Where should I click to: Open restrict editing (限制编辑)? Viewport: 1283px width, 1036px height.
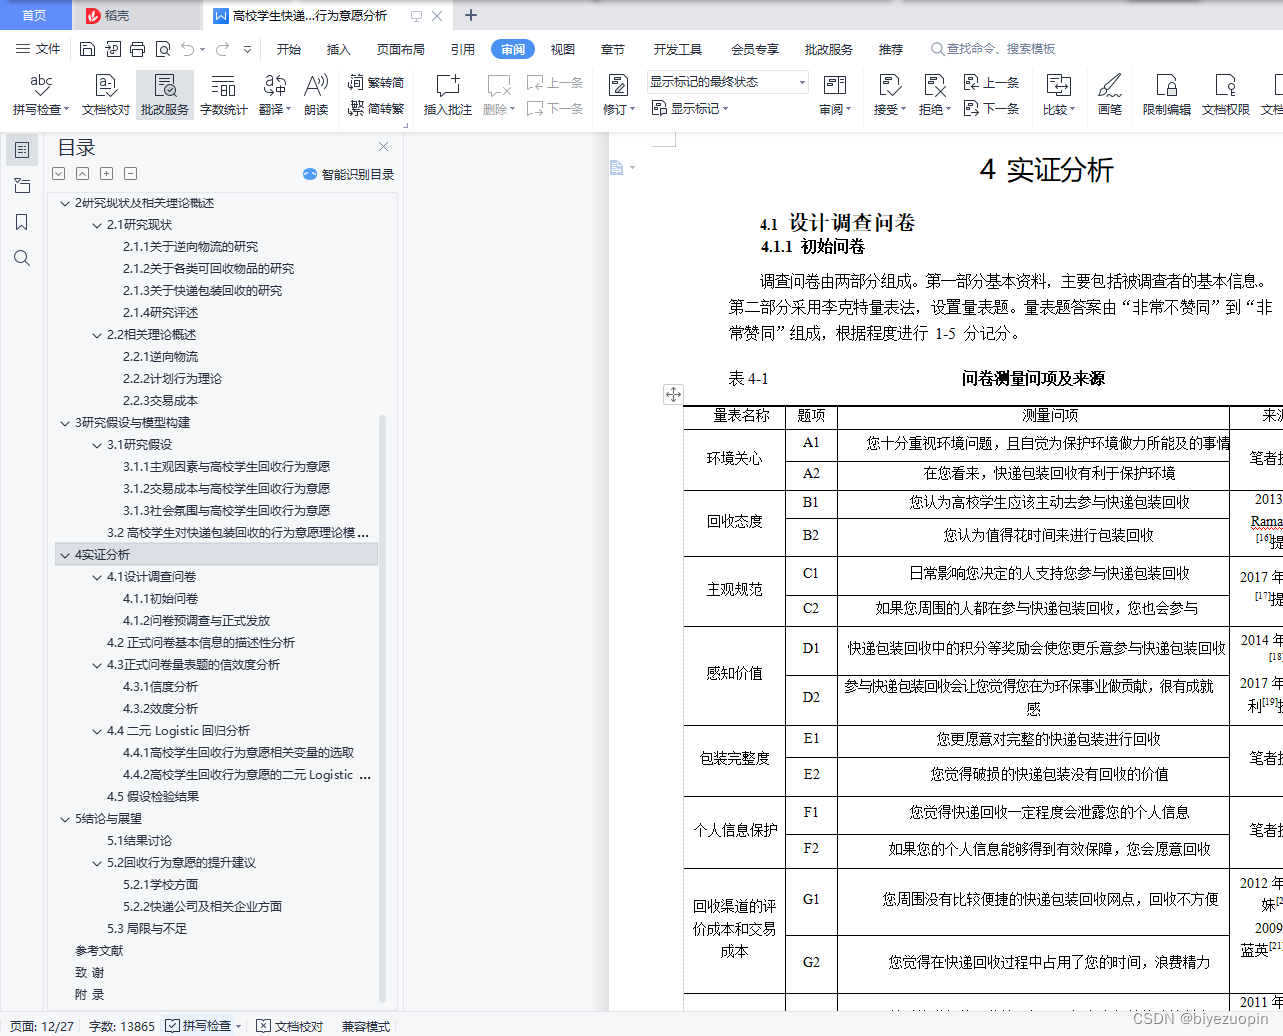coord(1167,95)
